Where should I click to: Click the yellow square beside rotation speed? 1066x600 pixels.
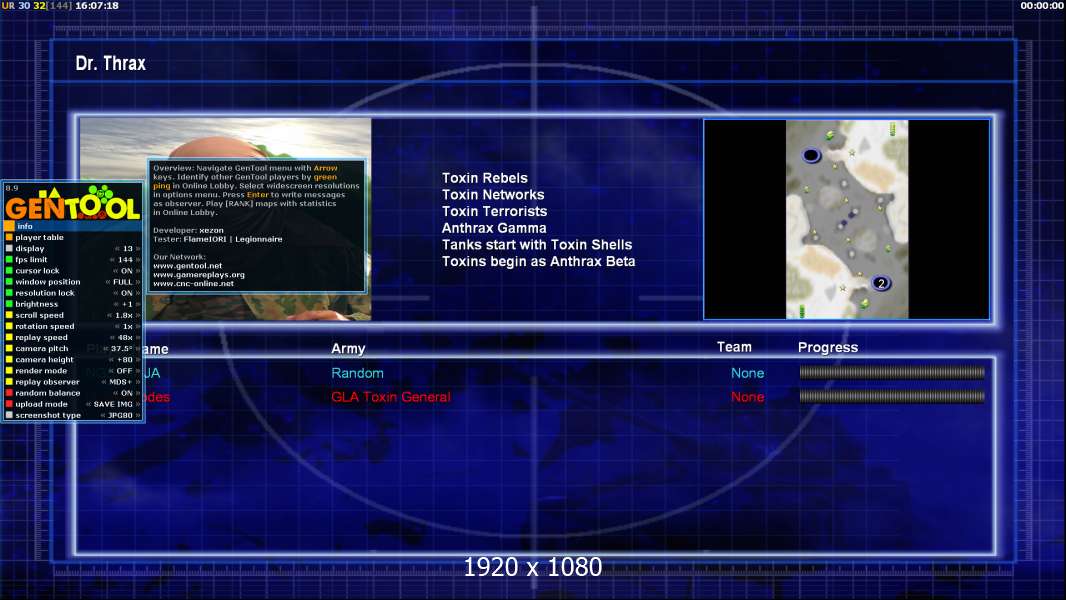(9, 326)
